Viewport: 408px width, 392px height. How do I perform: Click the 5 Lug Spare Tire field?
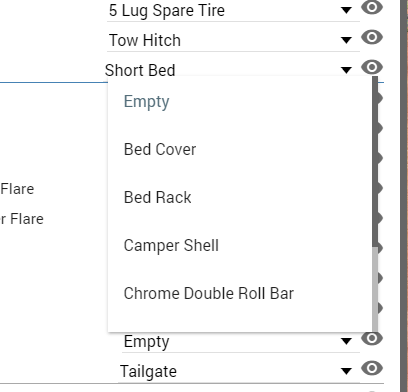click(233, 11)
